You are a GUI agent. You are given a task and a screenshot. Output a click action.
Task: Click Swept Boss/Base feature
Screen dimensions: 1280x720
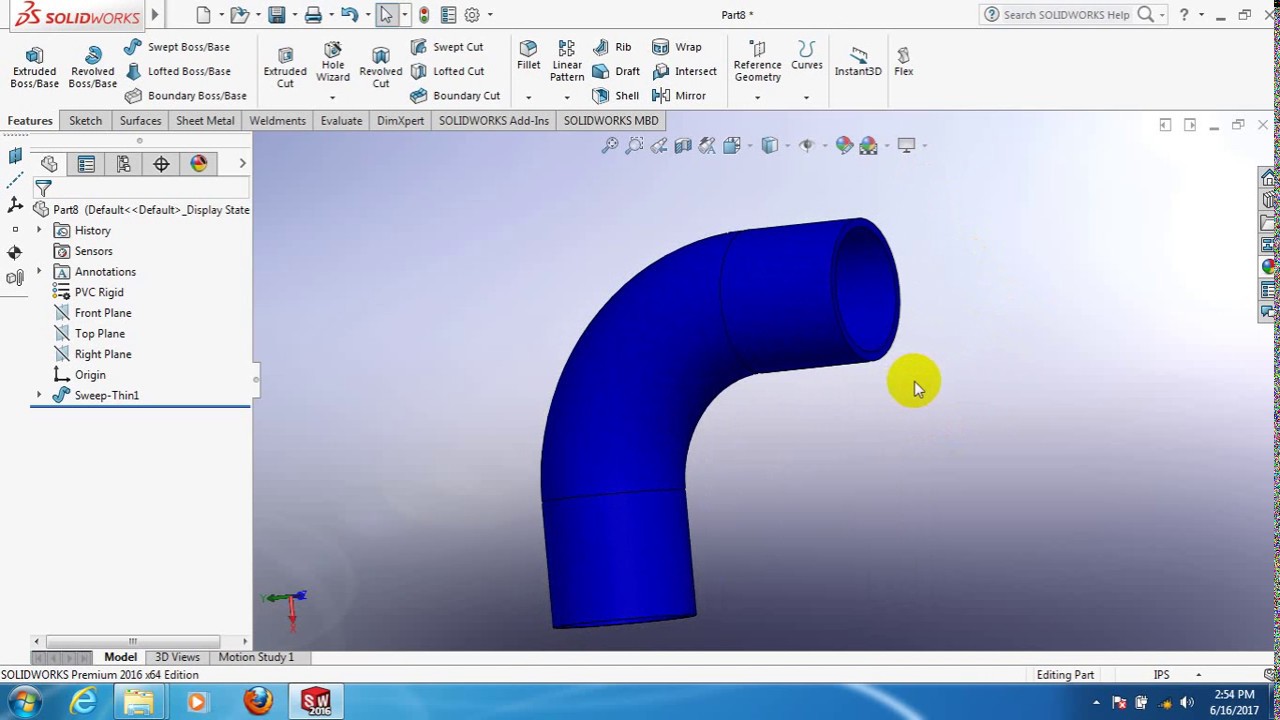177,47
